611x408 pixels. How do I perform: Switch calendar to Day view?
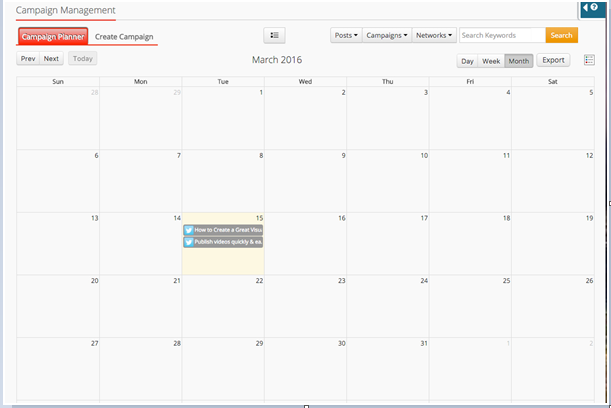coord(467,61)
